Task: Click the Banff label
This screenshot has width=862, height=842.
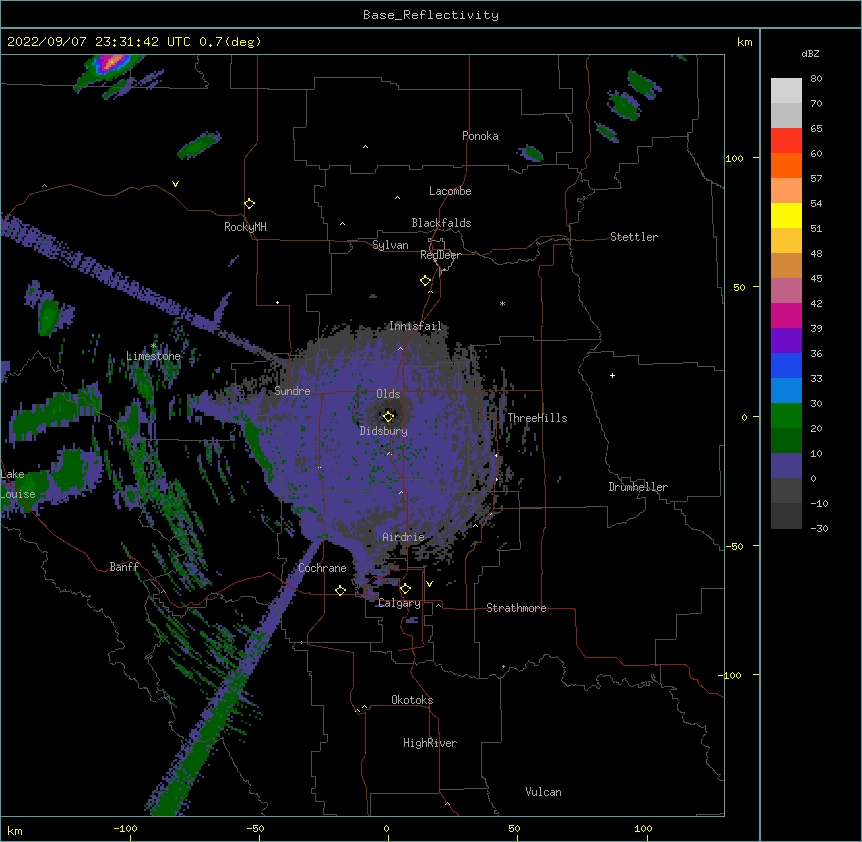Action: [x=124, y=567]
